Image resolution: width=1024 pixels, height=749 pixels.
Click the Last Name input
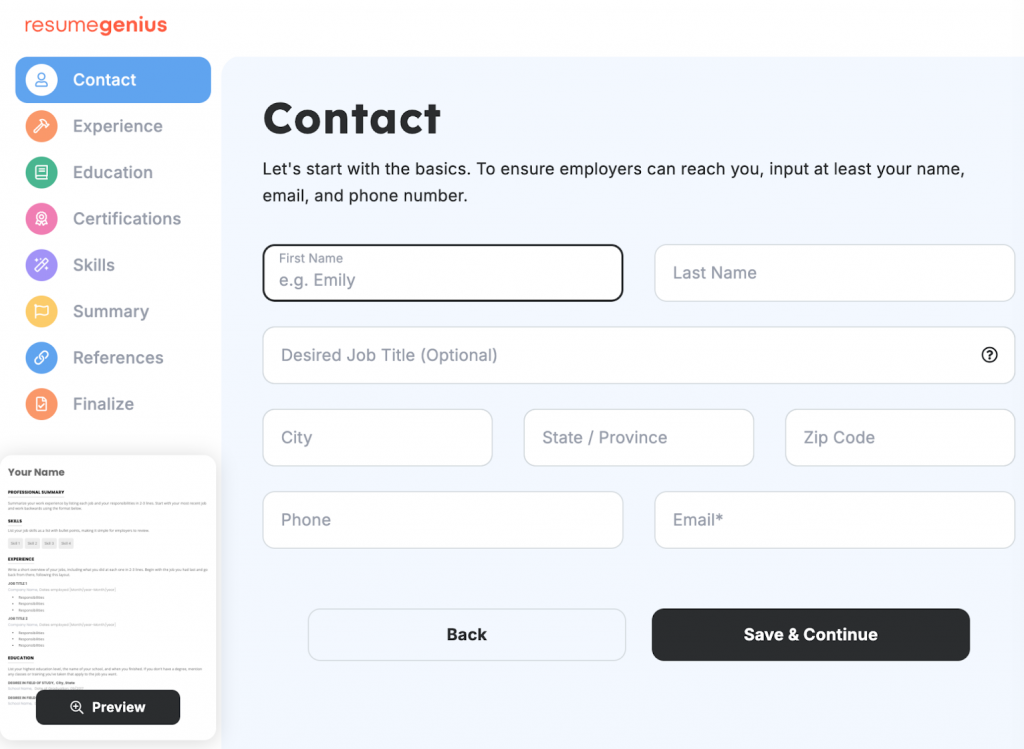coord(834,273)
